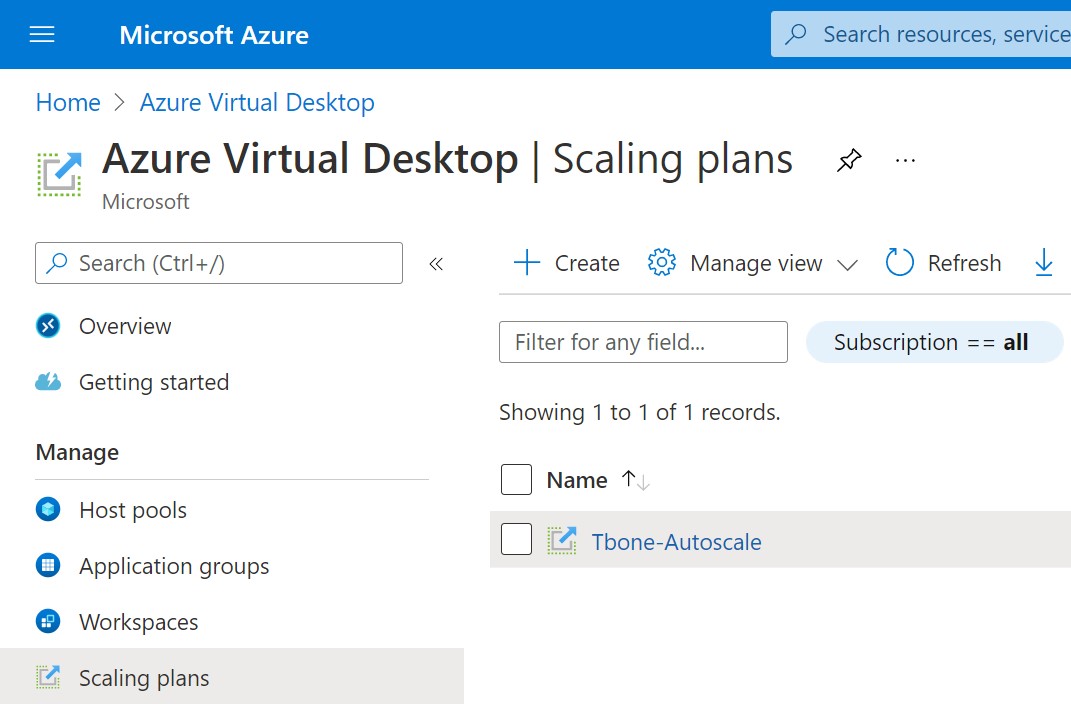The image size is (1071, 707).
Task: Click the Overview icon
Action: pos(48,326)
